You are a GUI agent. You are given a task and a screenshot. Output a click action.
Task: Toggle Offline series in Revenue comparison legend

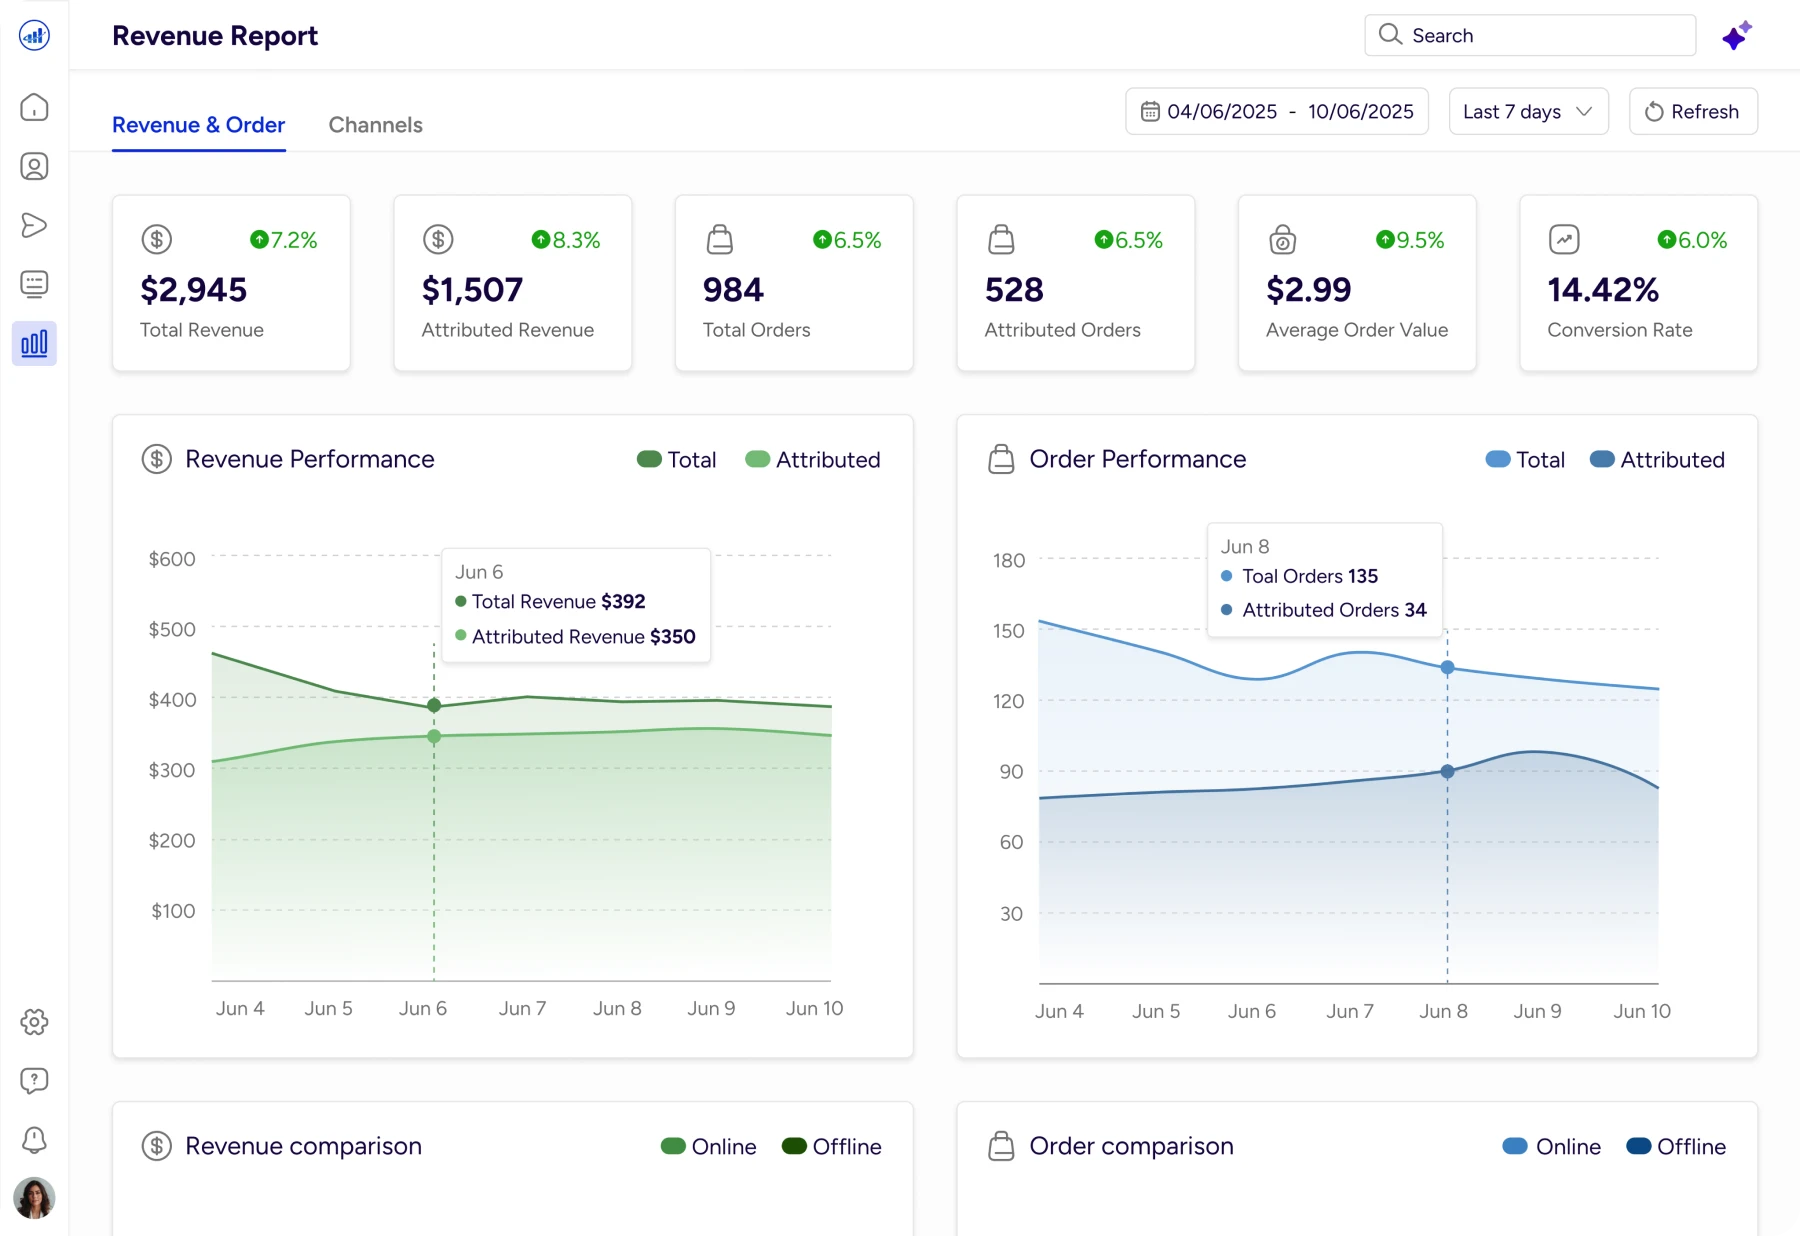(x=831, y=1147)
